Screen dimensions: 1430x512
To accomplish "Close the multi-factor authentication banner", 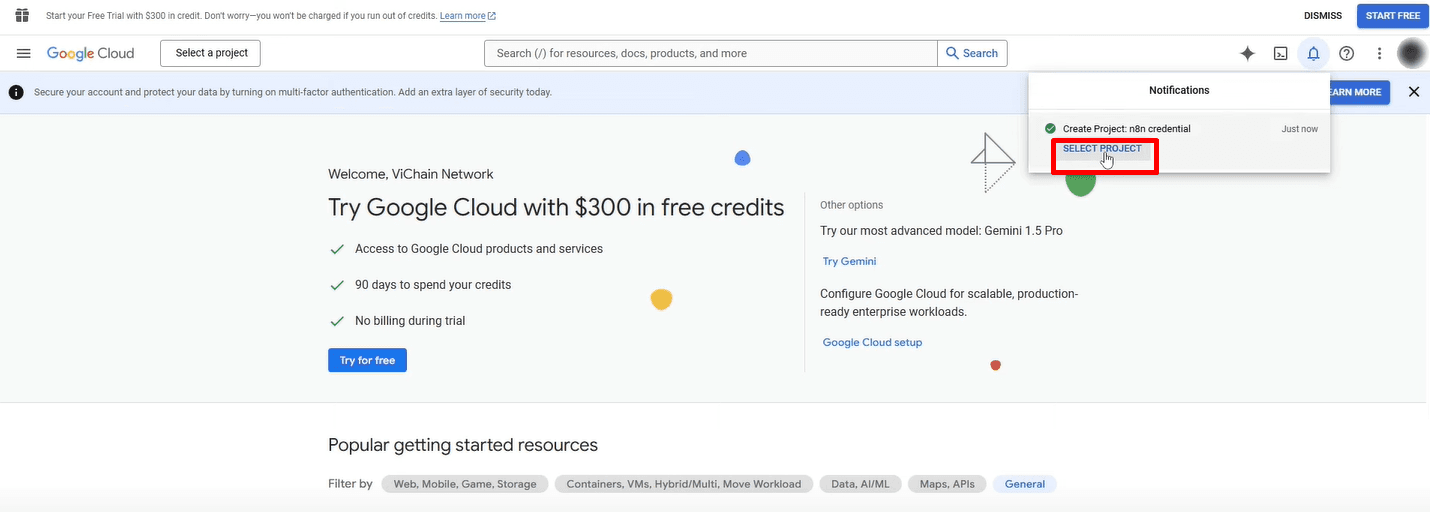I will 1414,92.
